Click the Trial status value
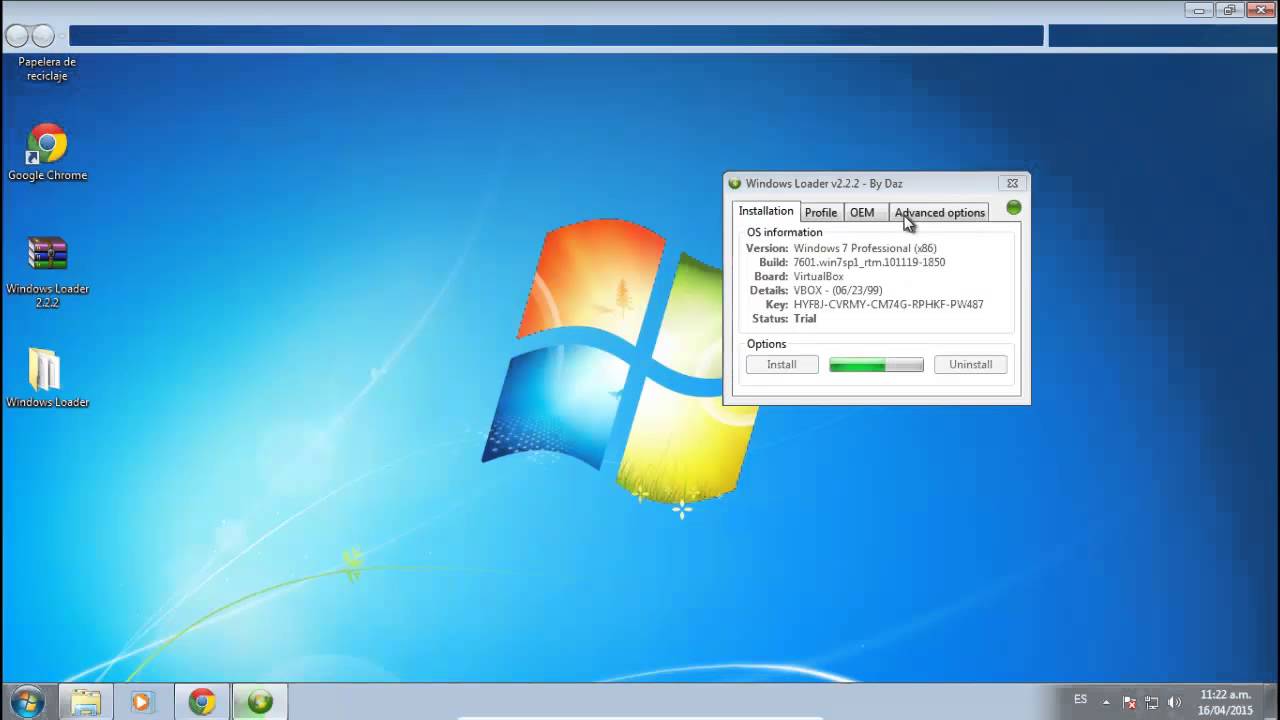This screenshot has width=1280, height=720. (805, 318)
